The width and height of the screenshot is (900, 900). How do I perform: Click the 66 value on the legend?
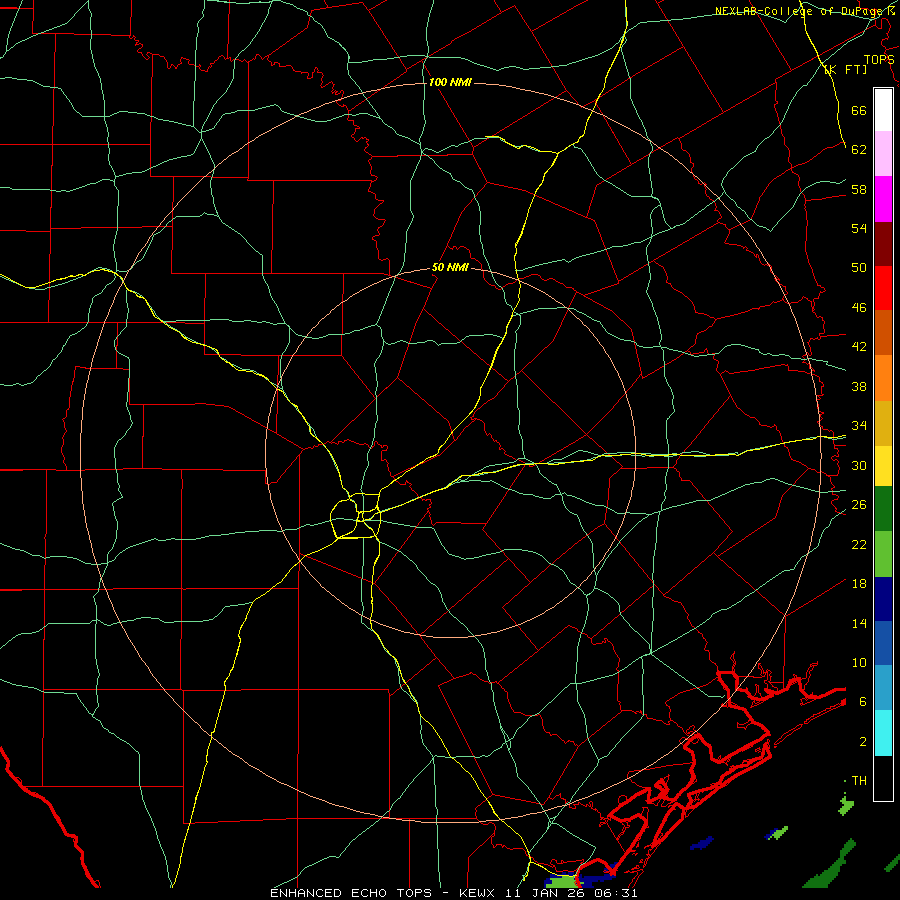(859, 110)
